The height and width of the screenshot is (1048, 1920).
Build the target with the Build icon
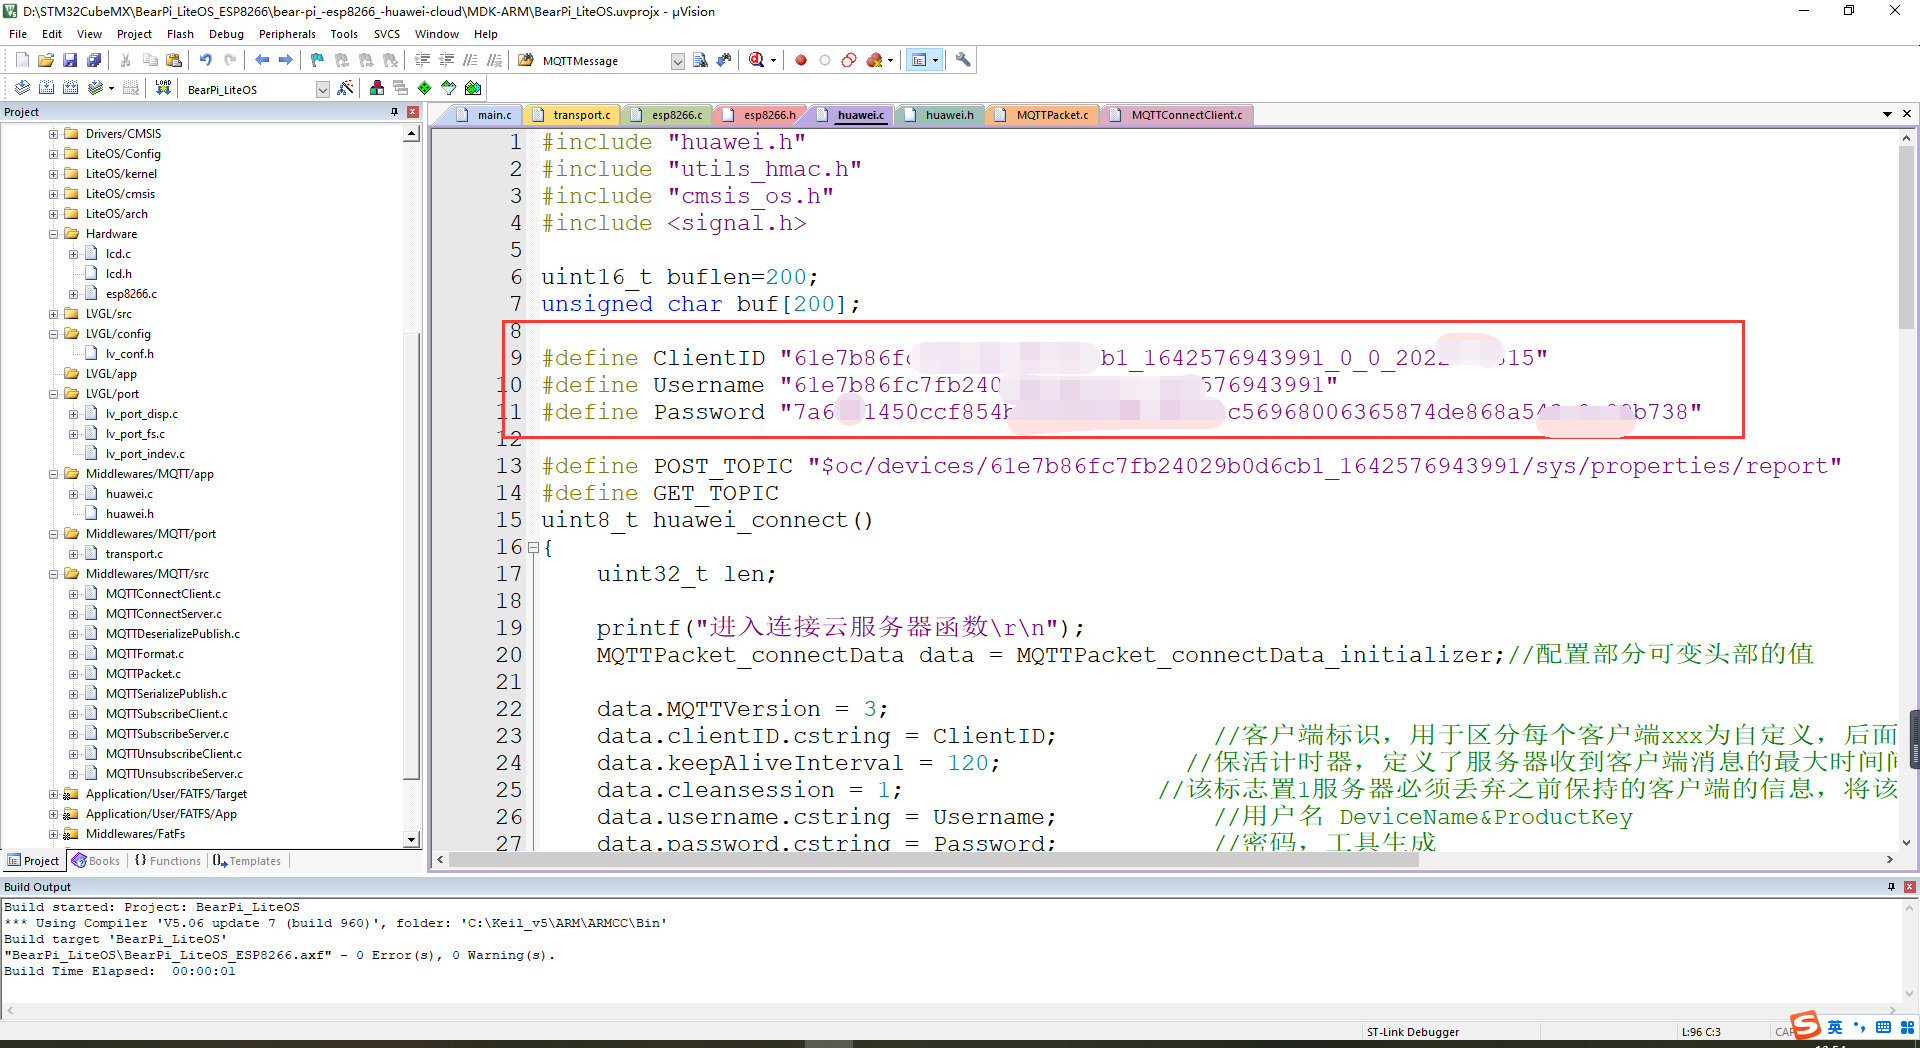[x=46, y=88]
